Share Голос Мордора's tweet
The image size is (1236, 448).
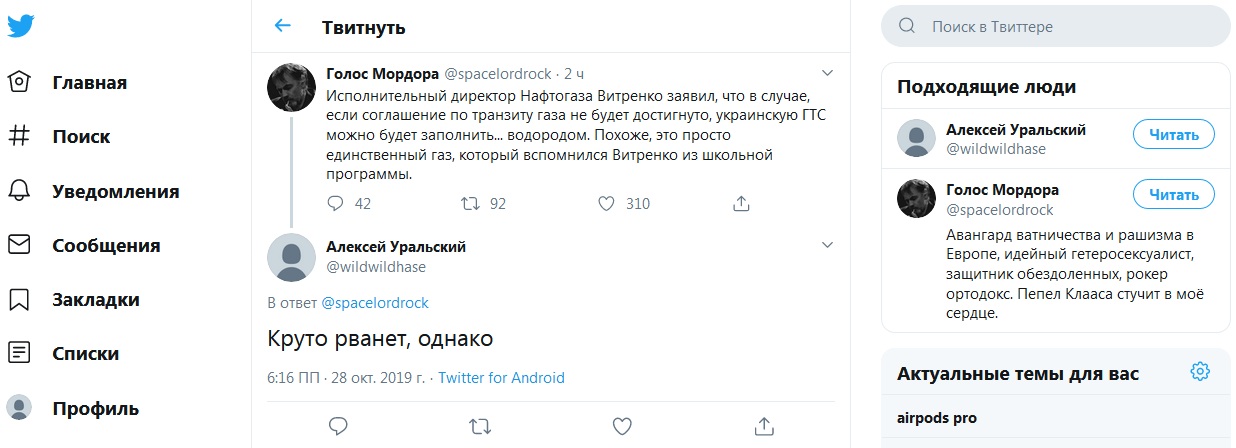(x=741, y=203)
